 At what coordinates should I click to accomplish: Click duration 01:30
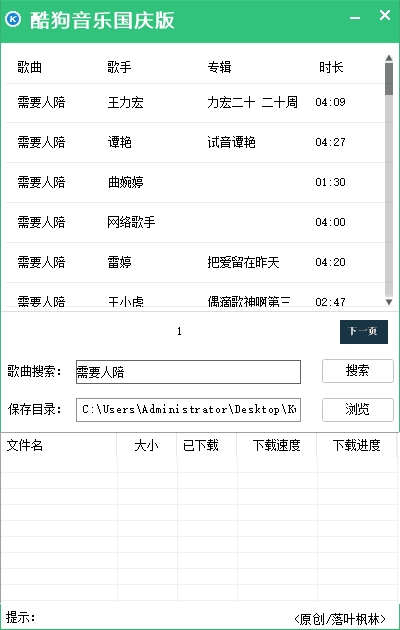coord(330,182)
